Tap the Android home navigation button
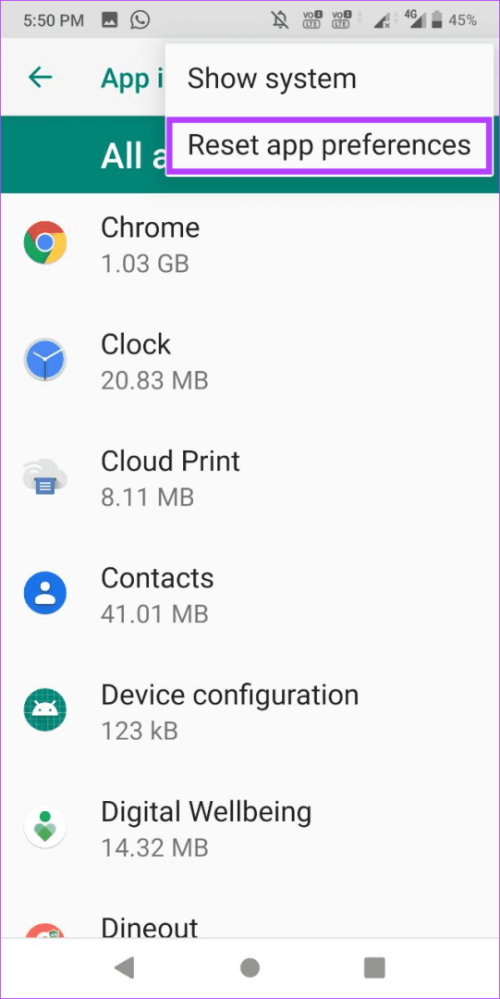Image resolution: width=500 pixels, height=999 pixels. tap(250, 968)
